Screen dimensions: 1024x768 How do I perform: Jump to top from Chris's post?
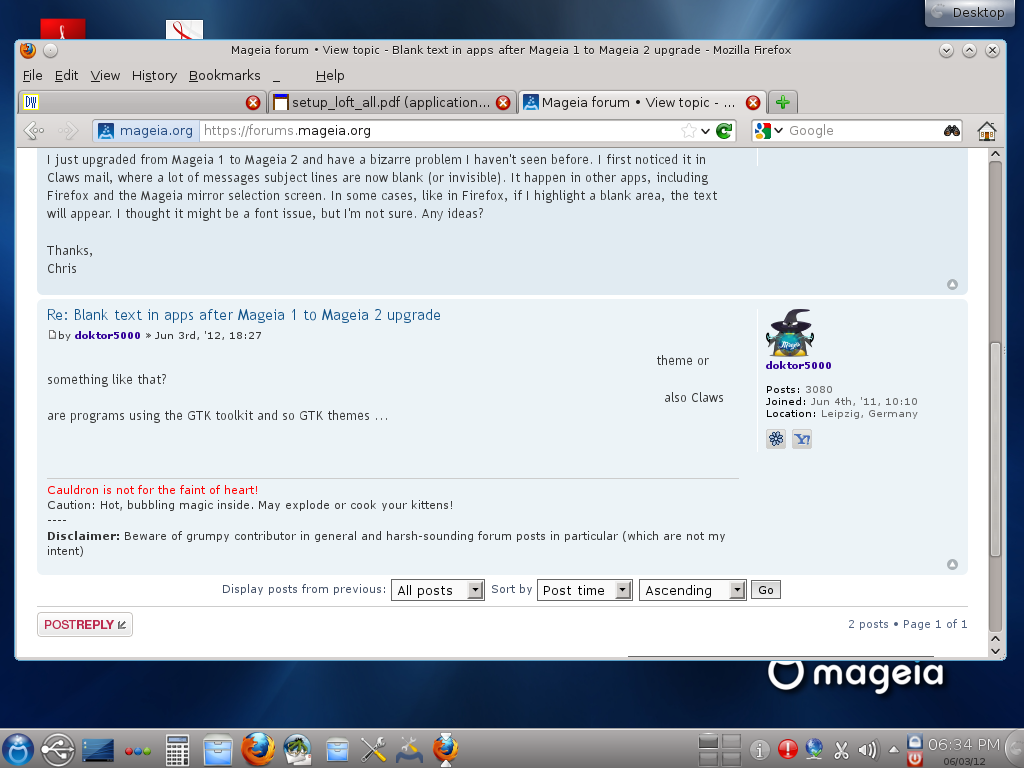(x=952, y=284)
